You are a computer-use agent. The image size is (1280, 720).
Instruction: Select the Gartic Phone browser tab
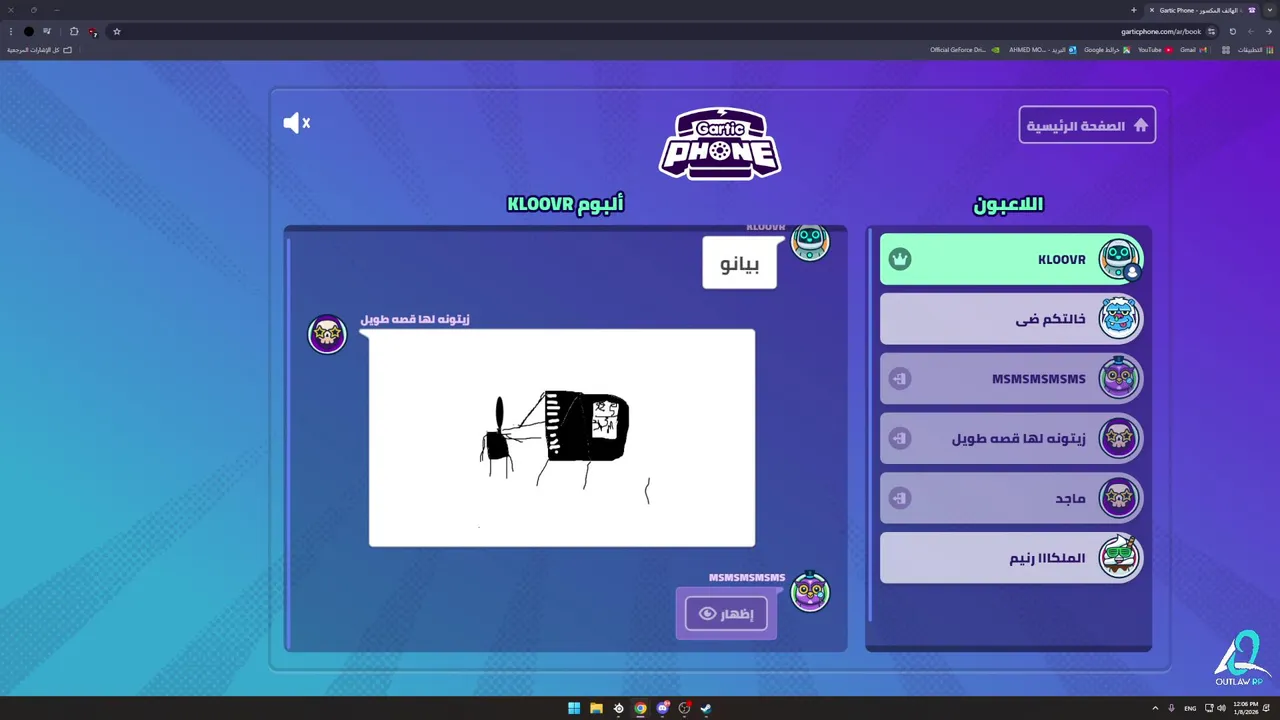(1202, 10)
